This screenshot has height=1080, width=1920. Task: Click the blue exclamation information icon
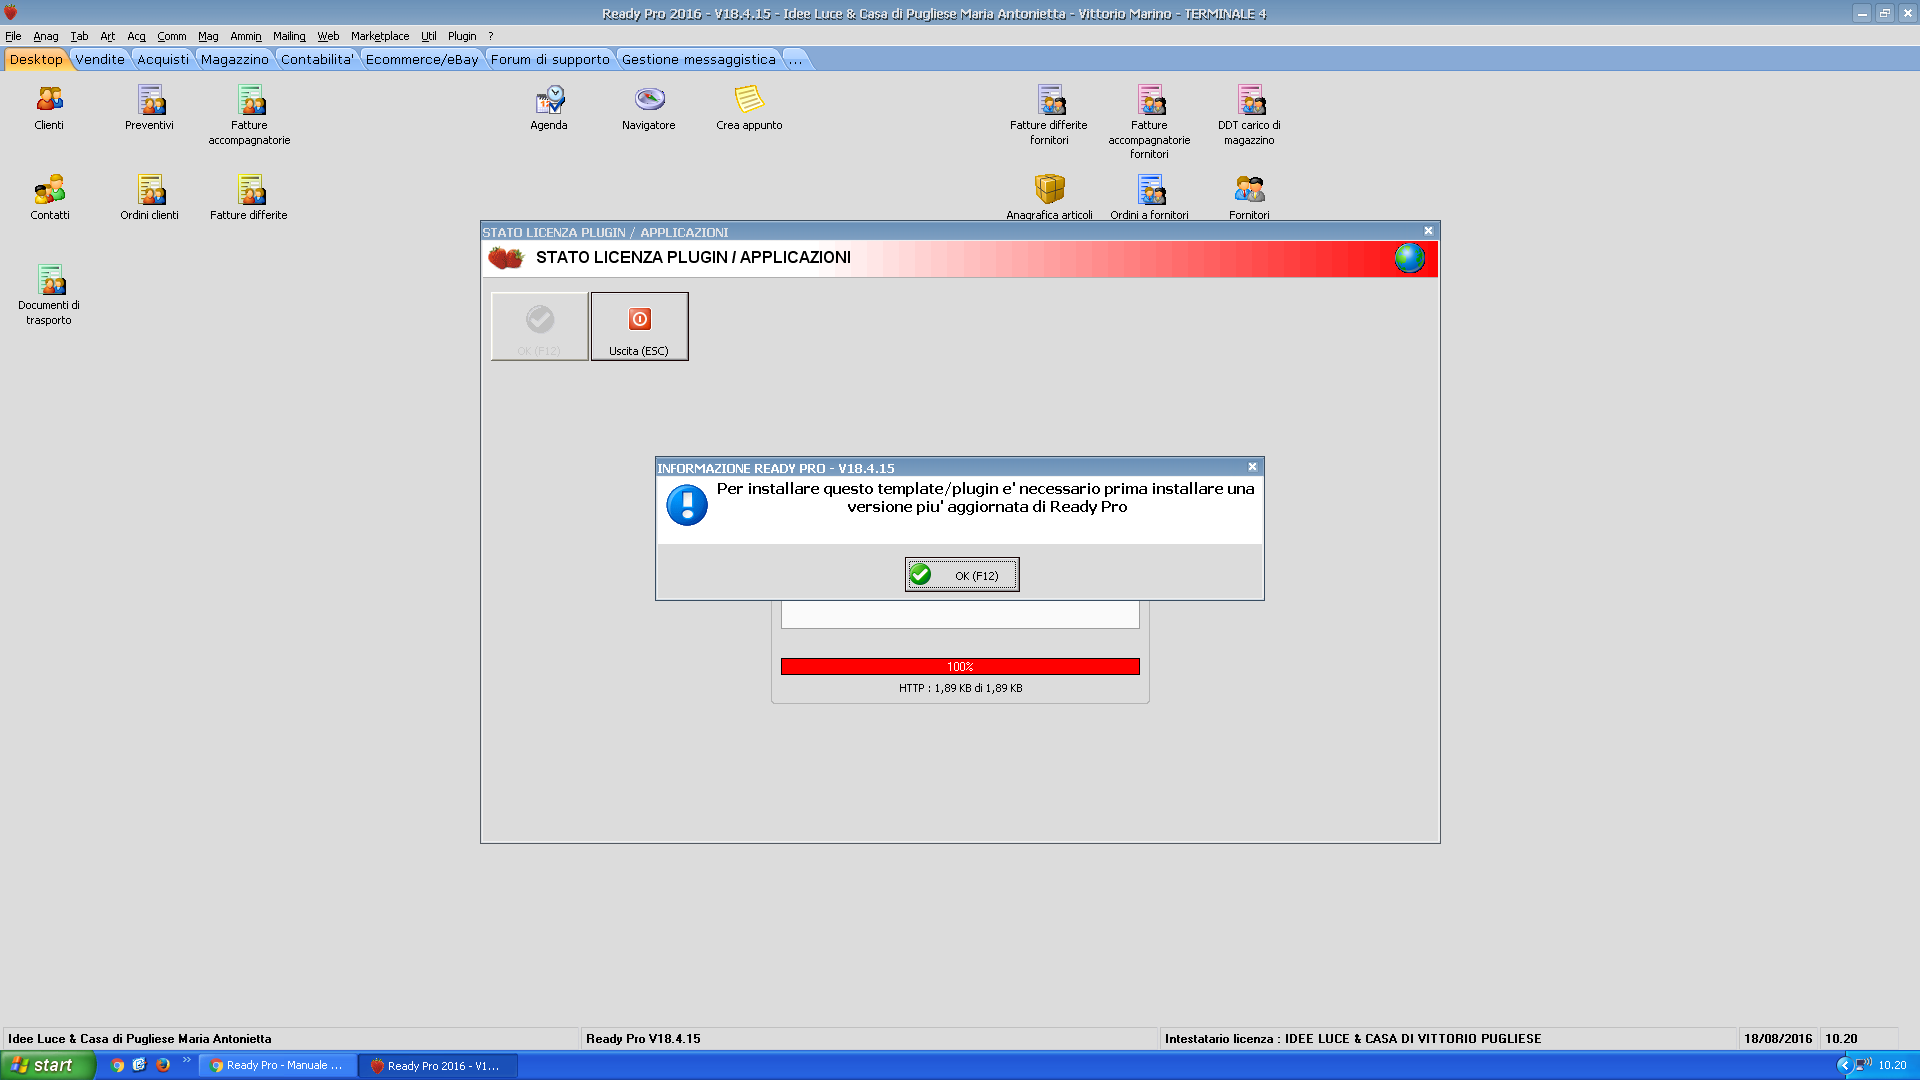(x=687, y=505)
